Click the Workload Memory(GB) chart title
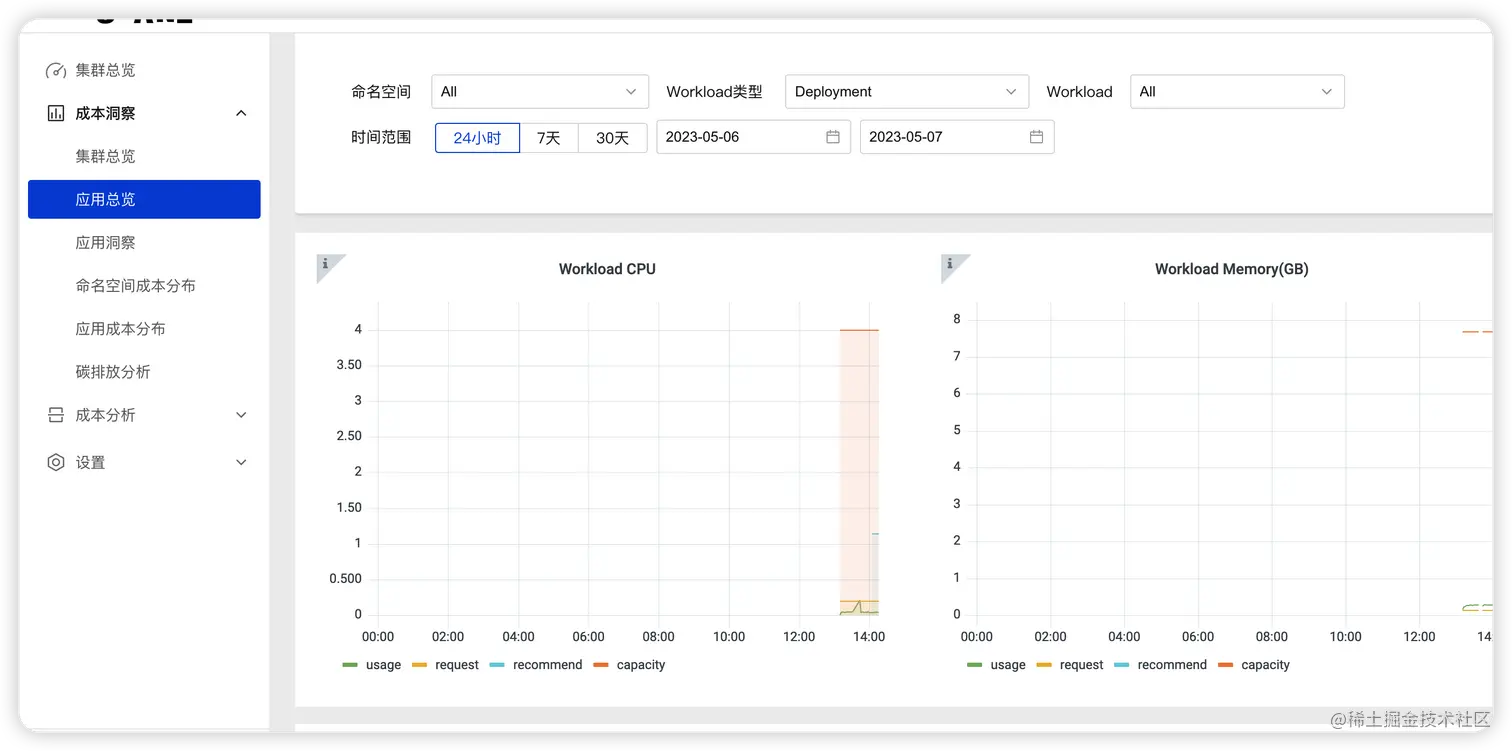The width and height of the screenshot is (1512, 751). tap(1232, 269)
